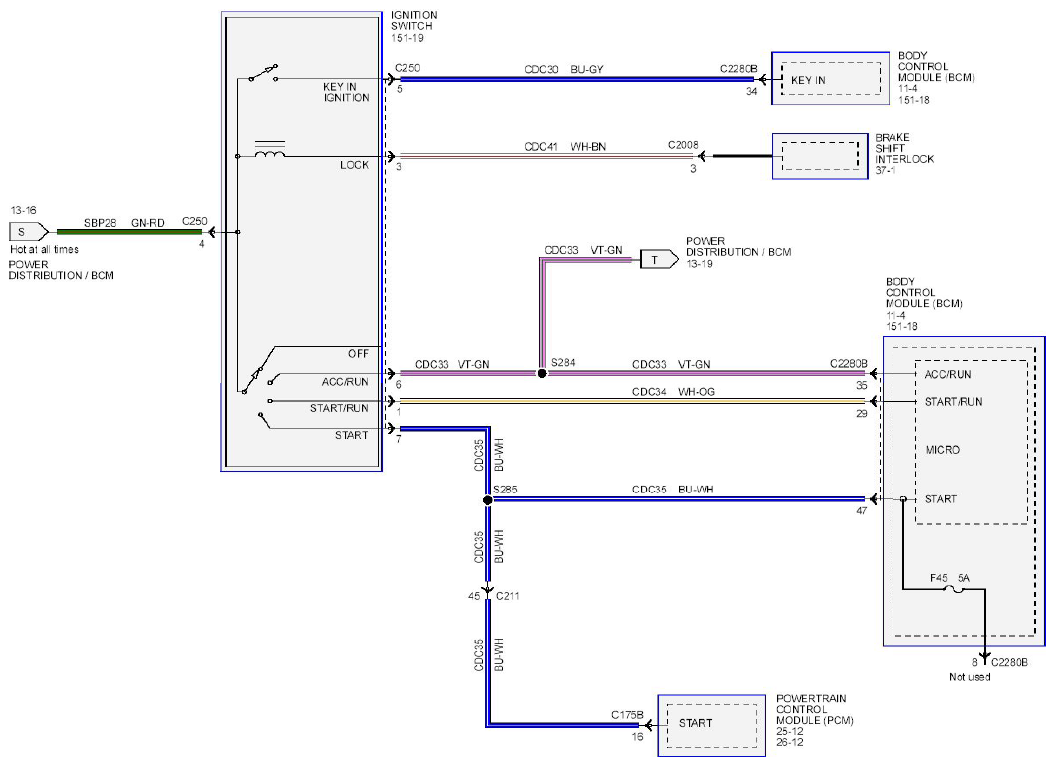Click the KEY IN IGNITION label
The image size is (1055, 766).
coord(346,92)
